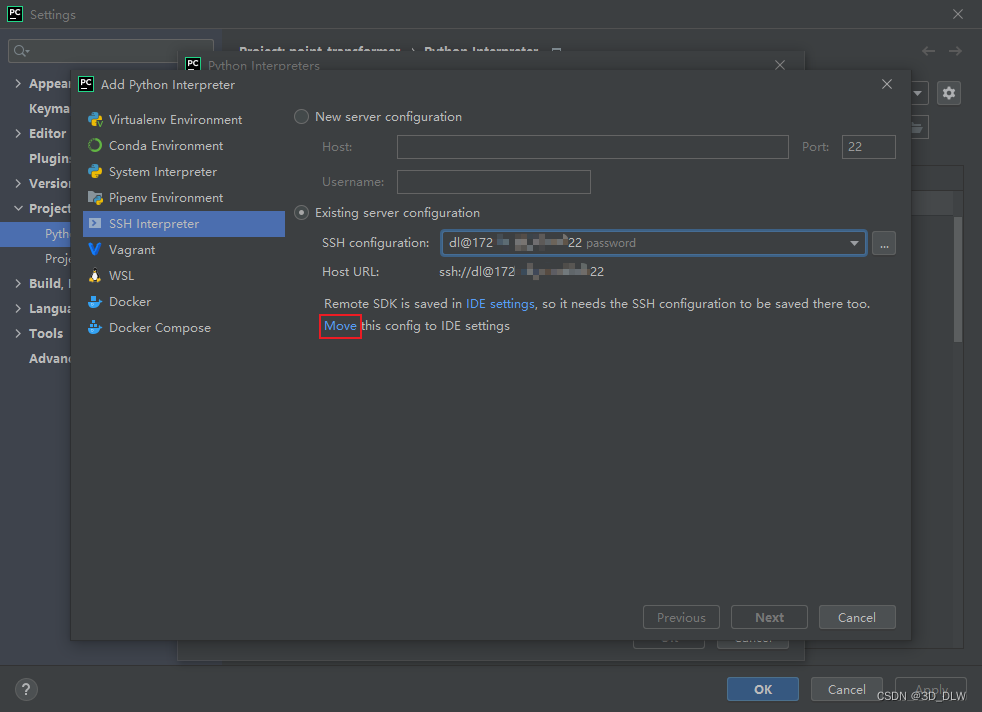982x712 pixels.
Task: Pick System Interpreter entry
Action: click(183, 172)
